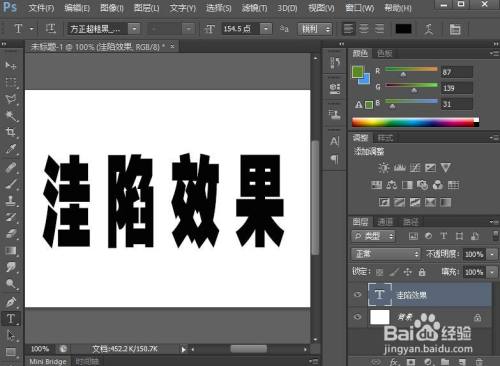The height and width of the screenshot is (366, 500).
Task: Select the Eyedropper tool
Action: pyautogui.click(x=11, y=149)
